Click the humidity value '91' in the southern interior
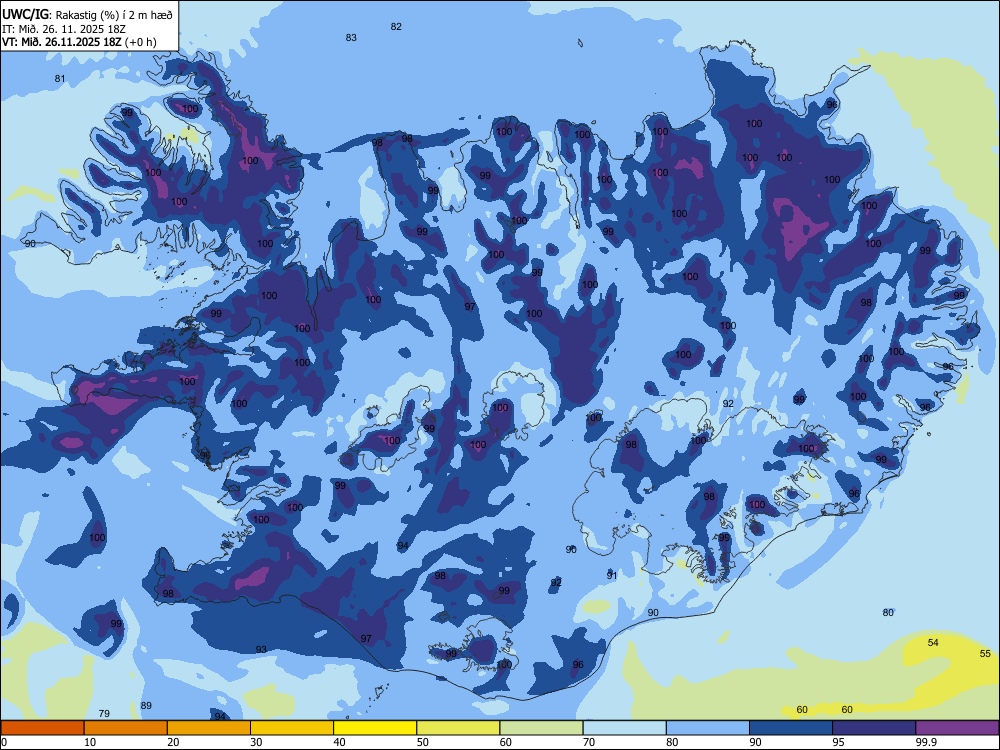Viewport: 1000px width, 750px height. point(612,576)
